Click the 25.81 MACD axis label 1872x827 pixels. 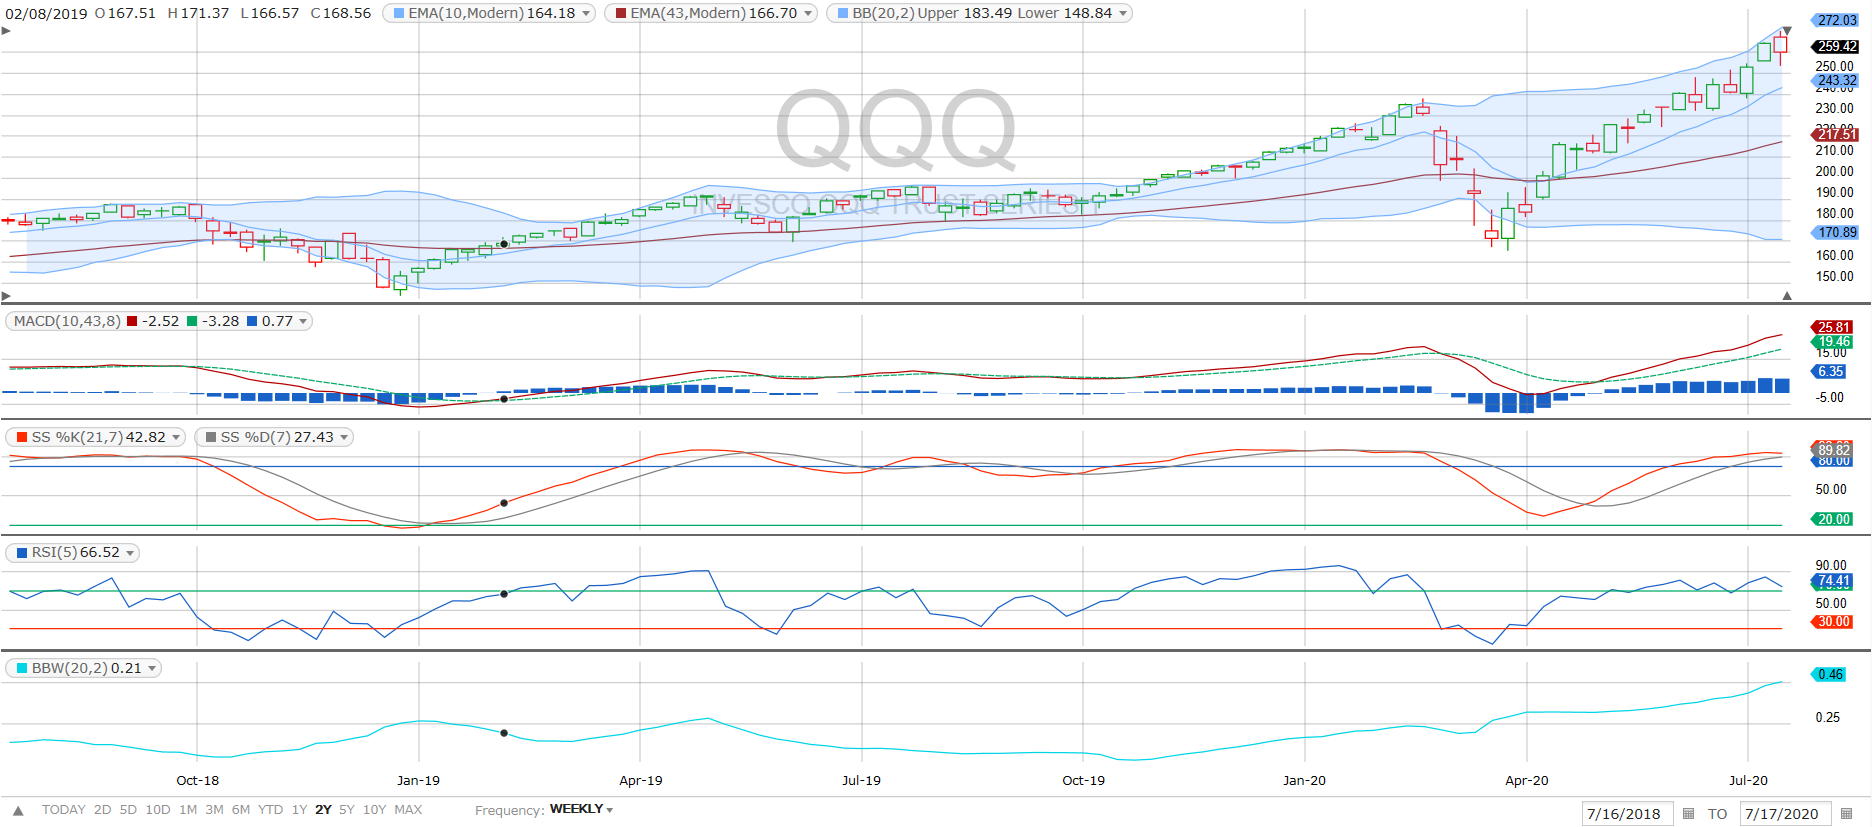click(1832, 327)
